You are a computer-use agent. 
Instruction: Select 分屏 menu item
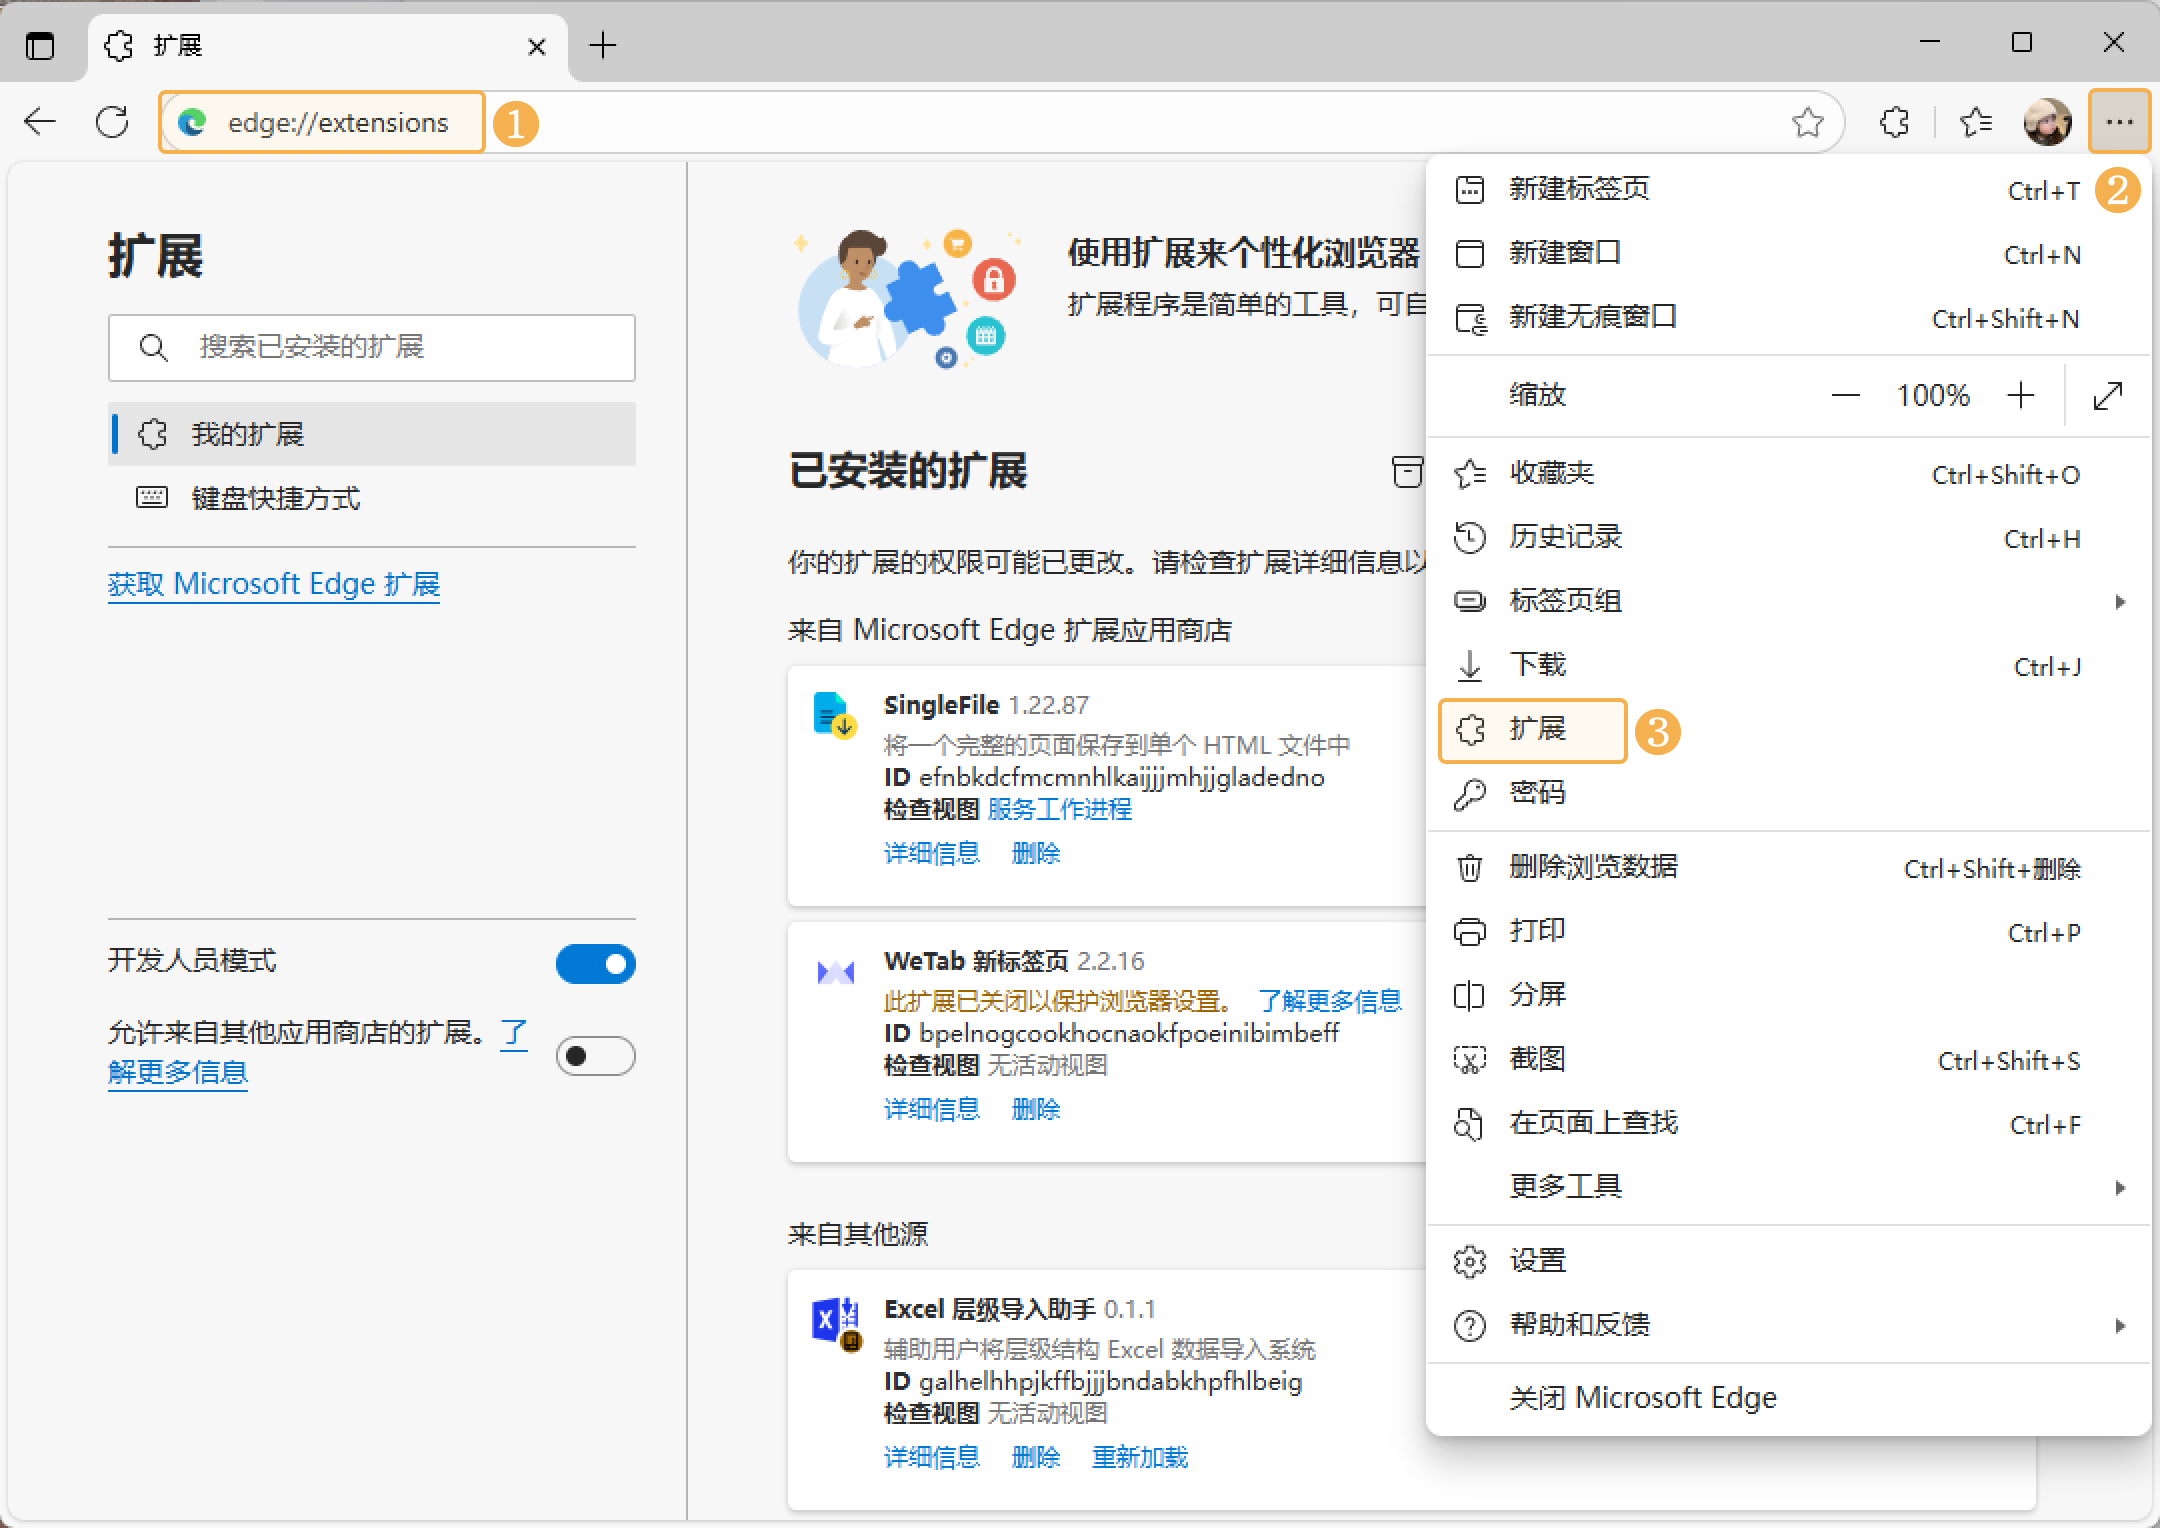[1788, 996]
